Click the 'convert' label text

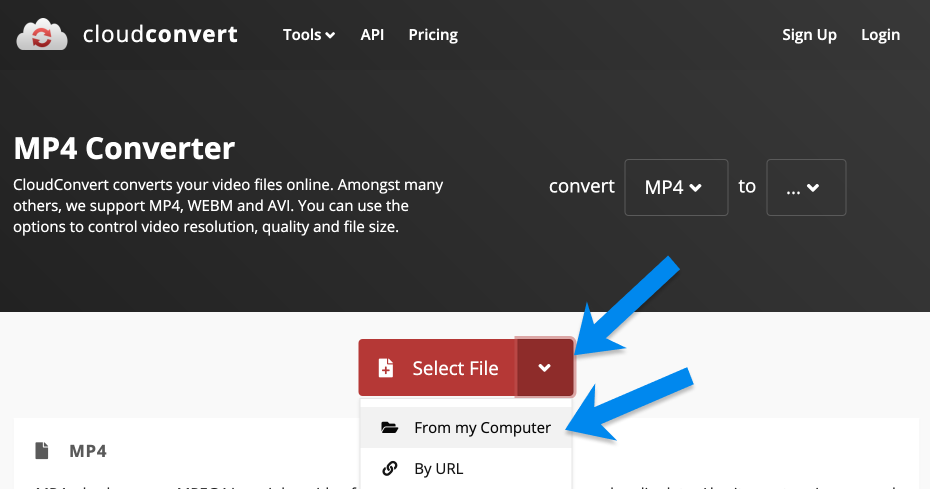(581, 186)
